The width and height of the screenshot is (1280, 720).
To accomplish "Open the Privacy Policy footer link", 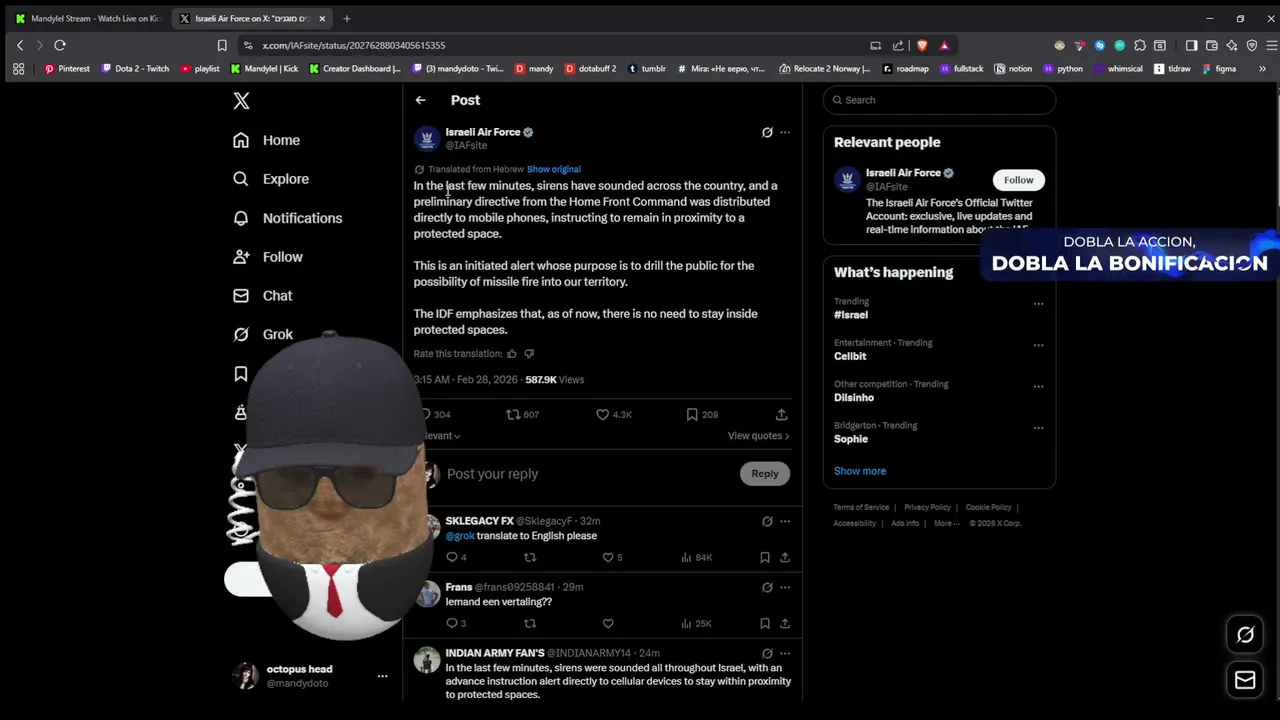I will (x=927, y=508).
